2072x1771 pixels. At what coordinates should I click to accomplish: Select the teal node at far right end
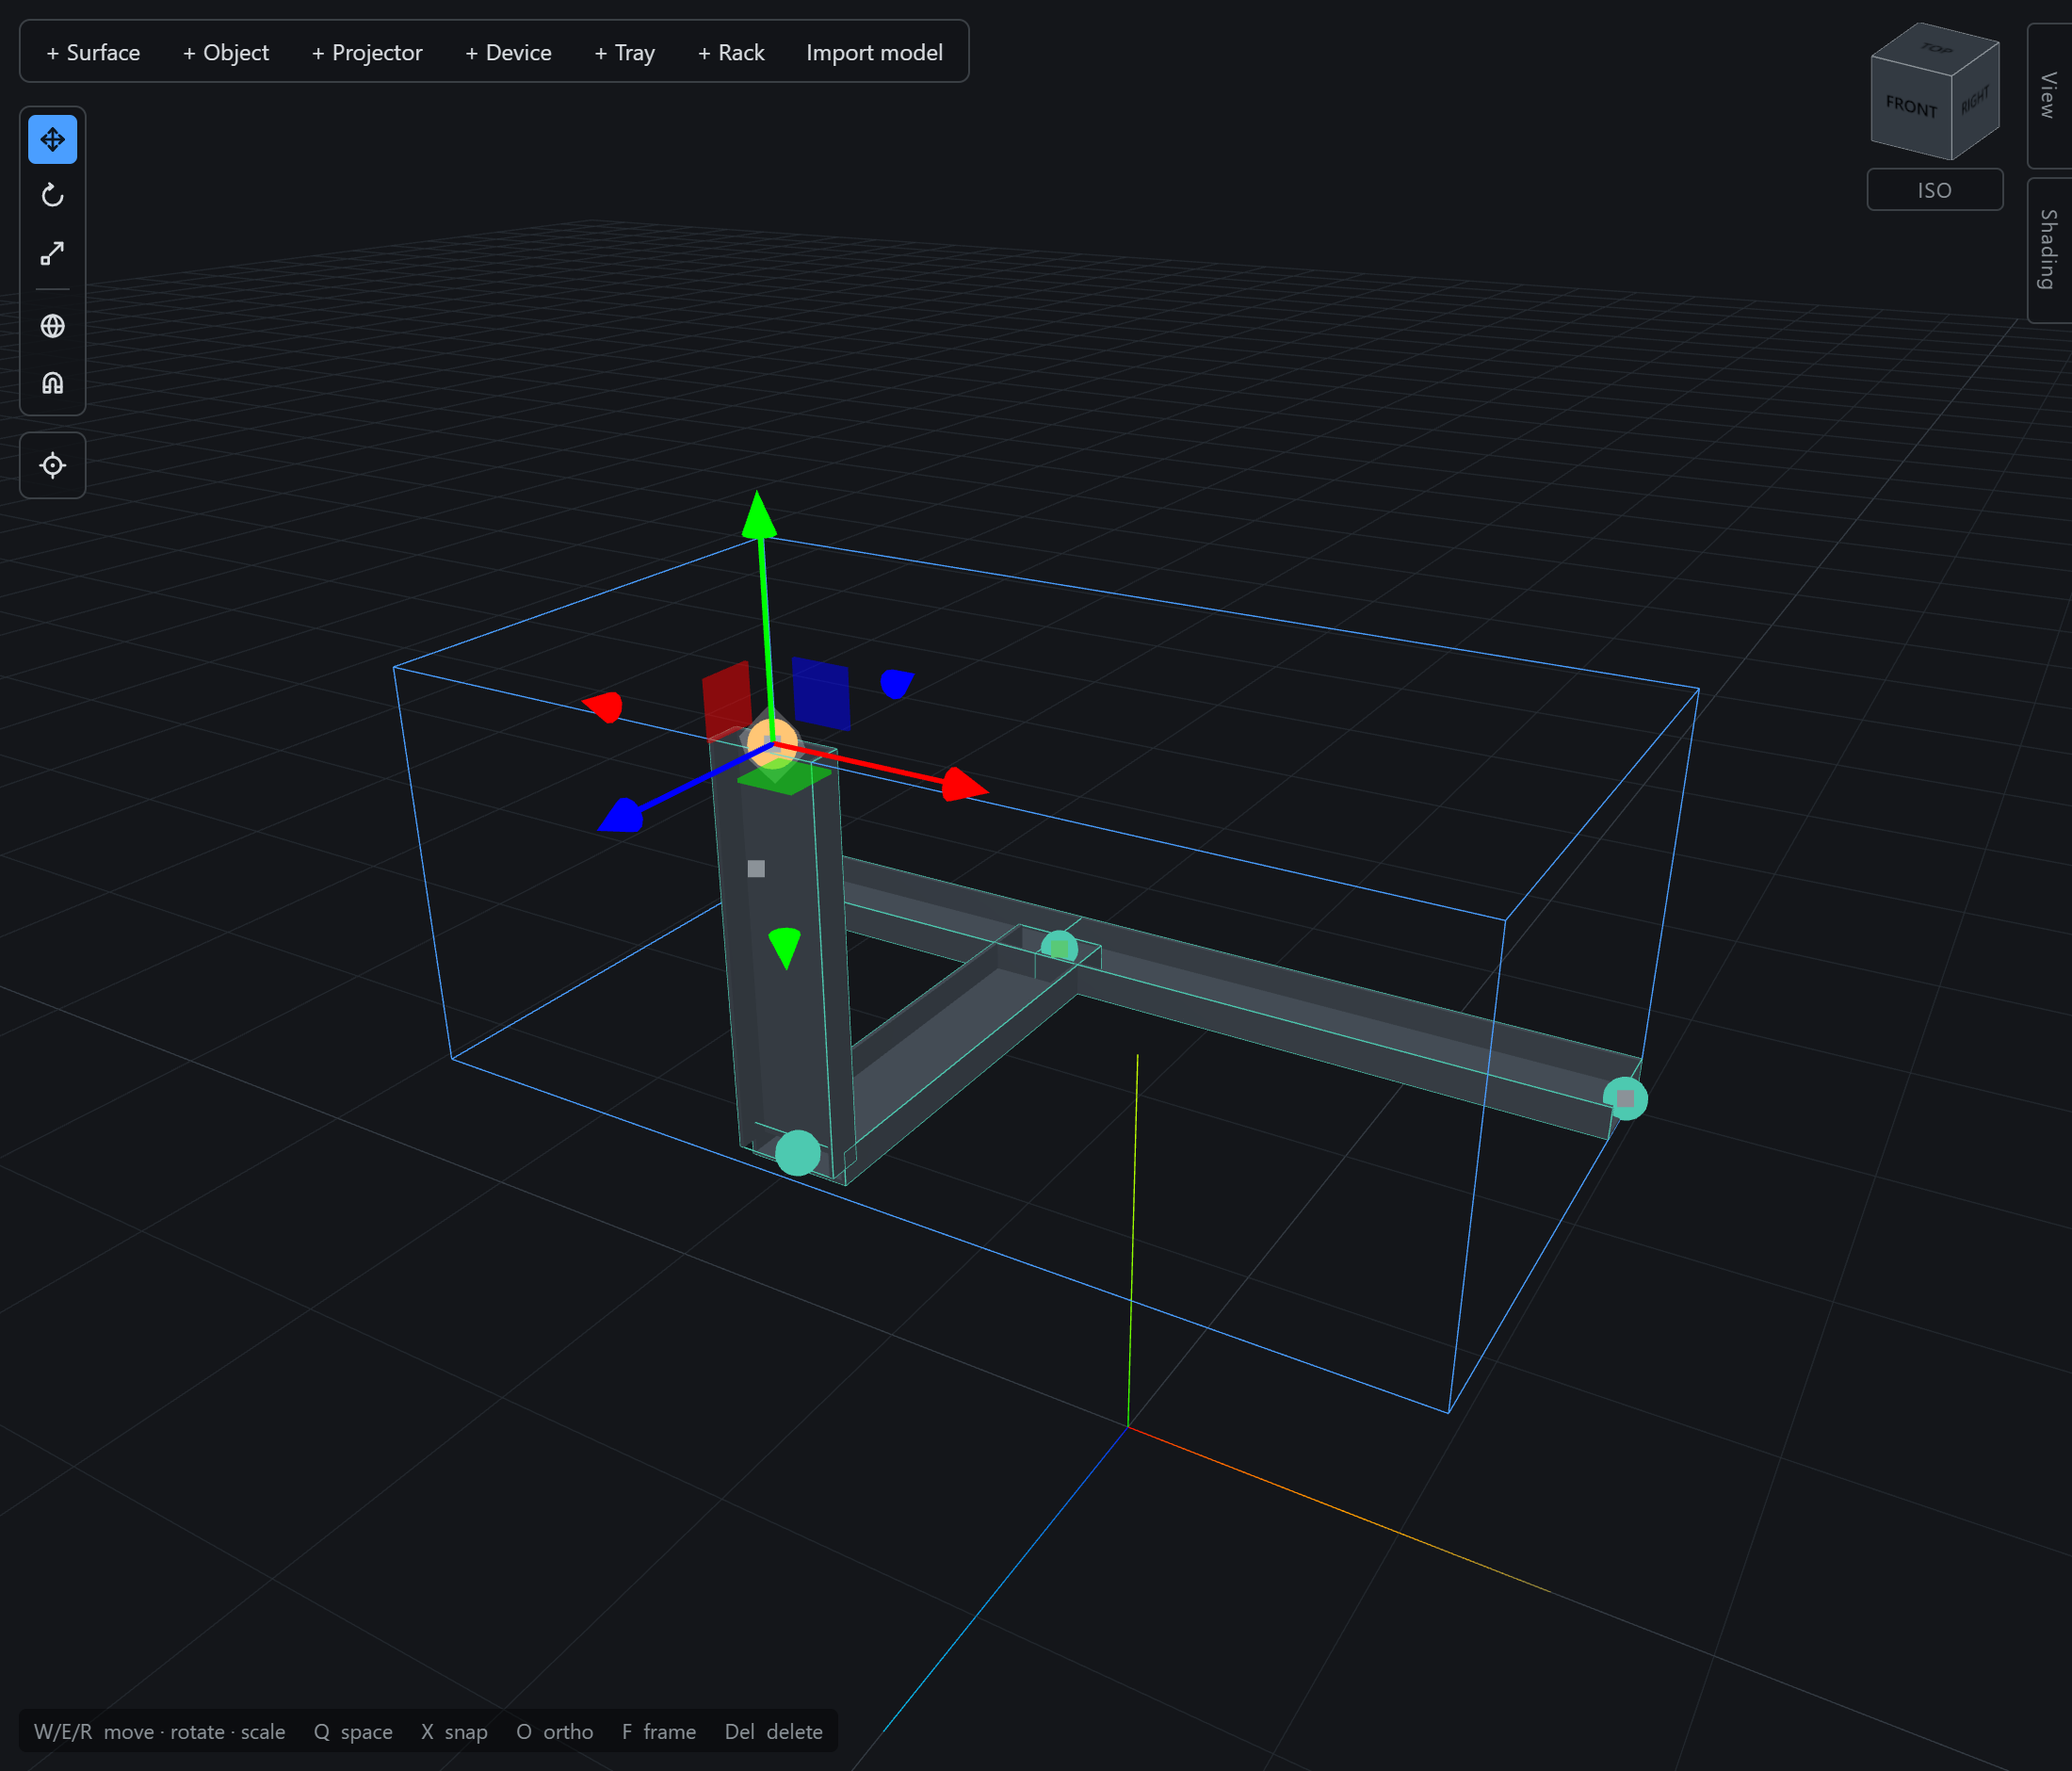[x=1625, y=1098]
